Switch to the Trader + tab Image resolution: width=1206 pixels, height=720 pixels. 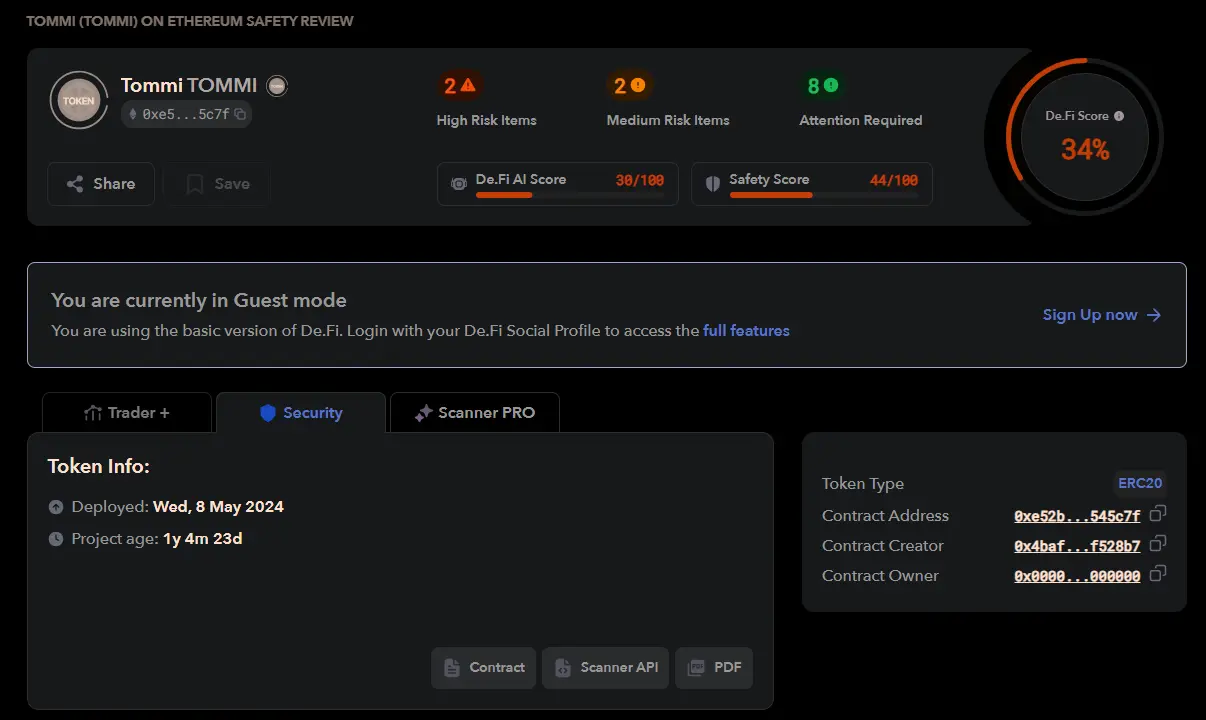point(127,413)
